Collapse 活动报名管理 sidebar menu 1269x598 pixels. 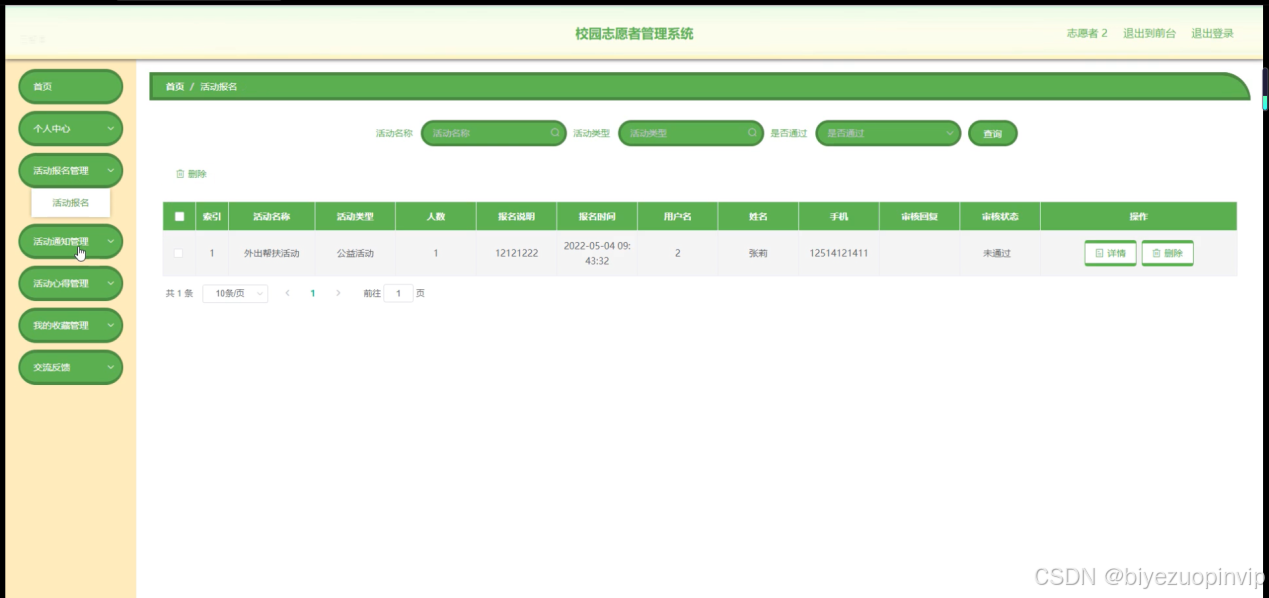point(70,170)
